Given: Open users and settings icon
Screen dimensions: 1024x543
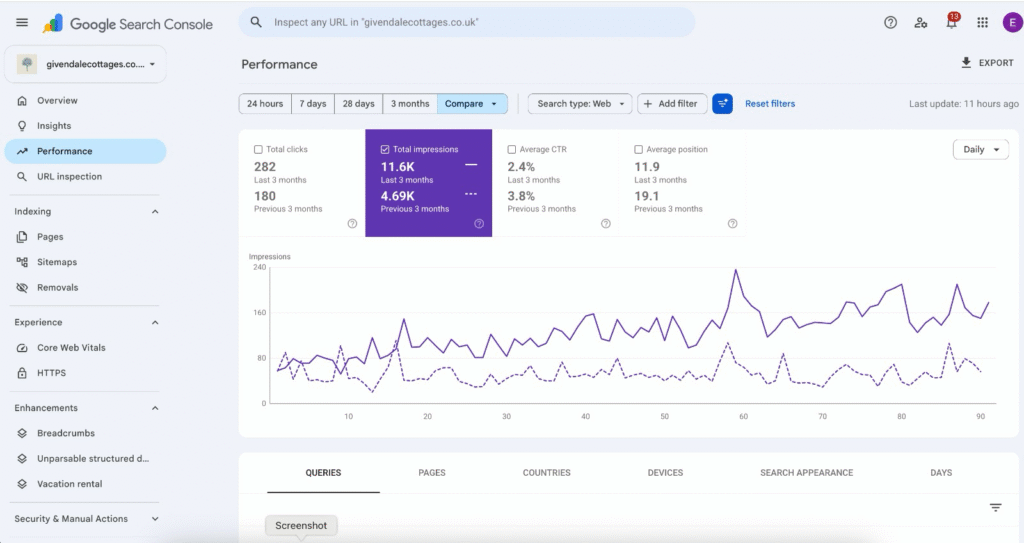Looking at the screenshot, I should pyautogui.click(x=921, y=23).
